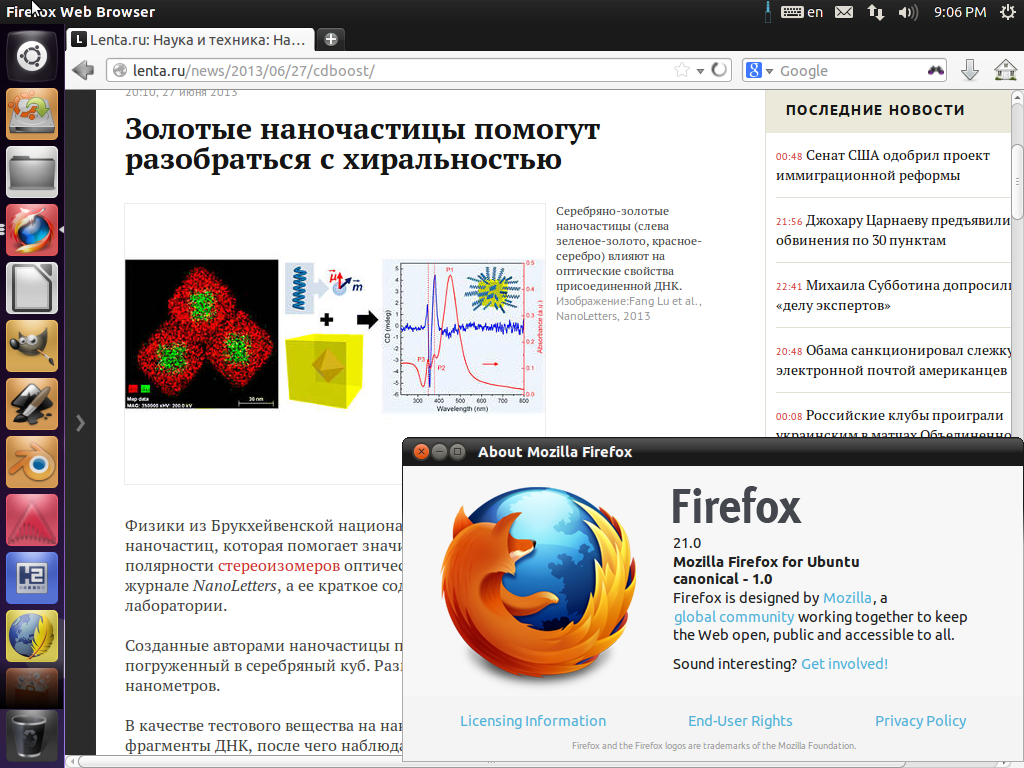
Task: Open news 'Сенат США одобрил проект'
Action: tap(882, 165)
